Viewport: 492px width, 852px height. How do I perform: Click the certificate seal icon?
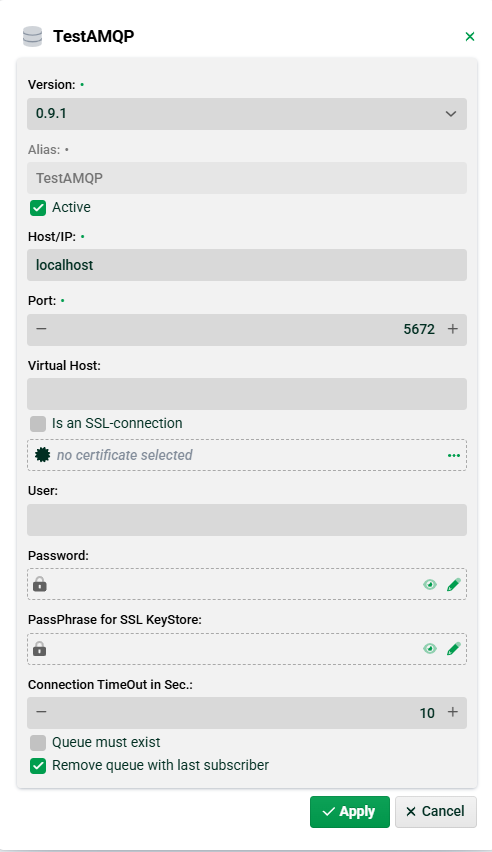click(42, 455)
